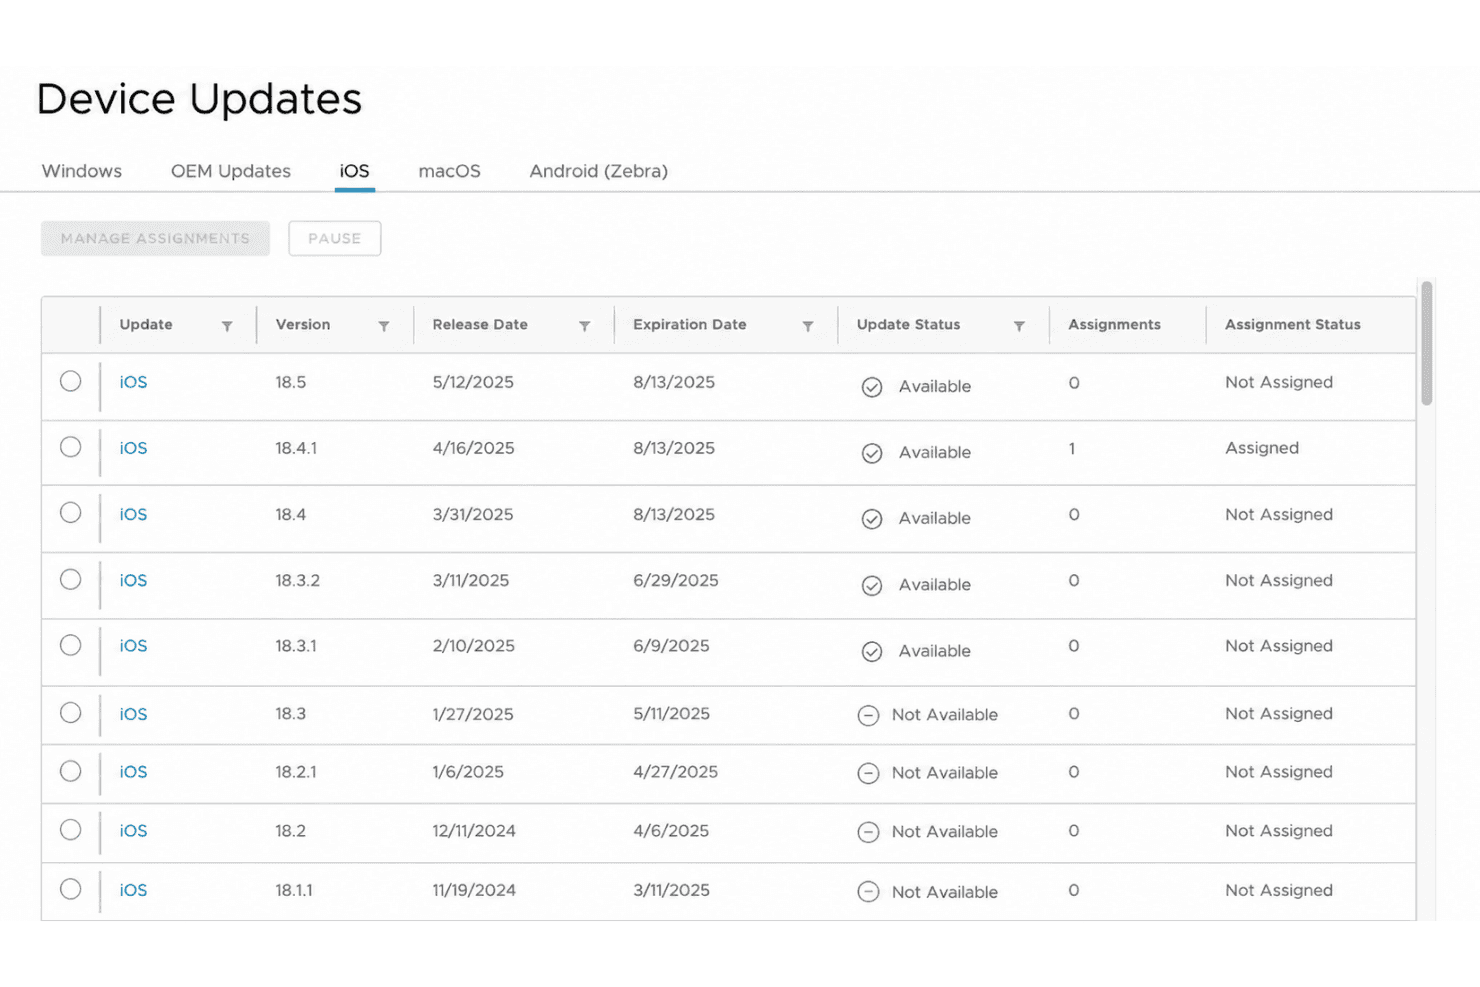Click the Available check icon for 18.3.2
Image resolution: width=1480 pixels, height=987 pixels.
[x=872, y=585]
